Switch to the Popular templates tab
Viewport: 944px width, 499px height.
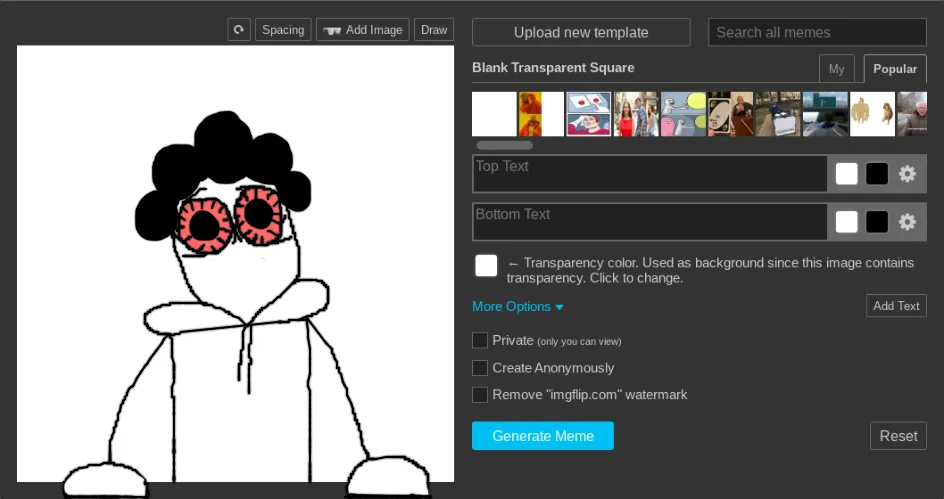coord(895,69)
